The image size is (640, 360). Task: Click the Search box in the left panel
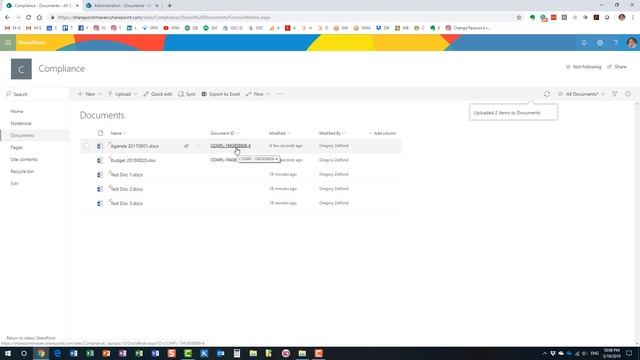pos(35,94)
